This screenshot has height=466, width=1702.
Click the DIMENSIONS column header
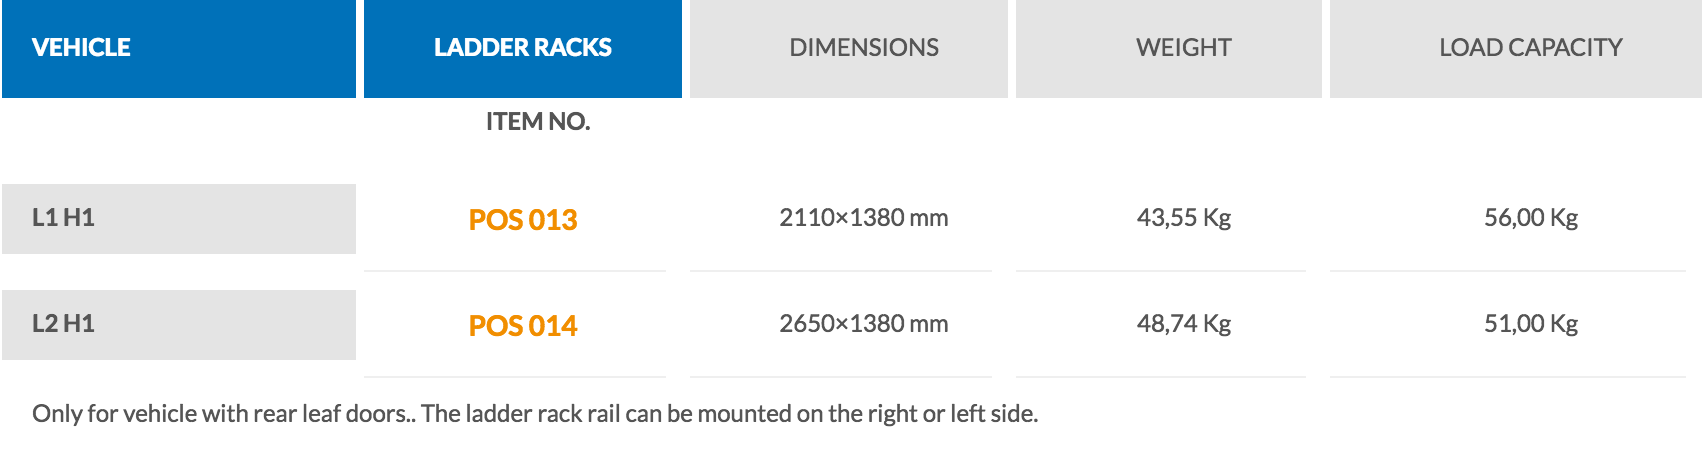849,48
